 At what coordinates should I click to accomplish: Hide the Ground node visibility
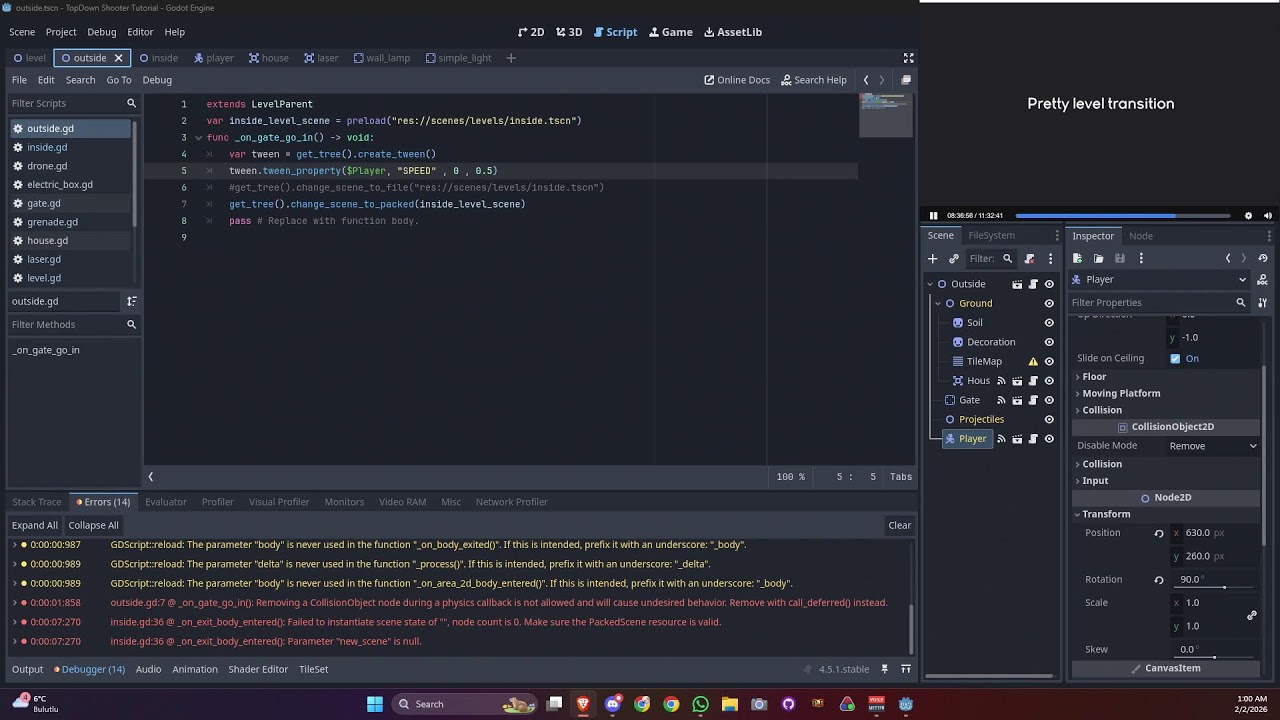(x=1049, y=303)
